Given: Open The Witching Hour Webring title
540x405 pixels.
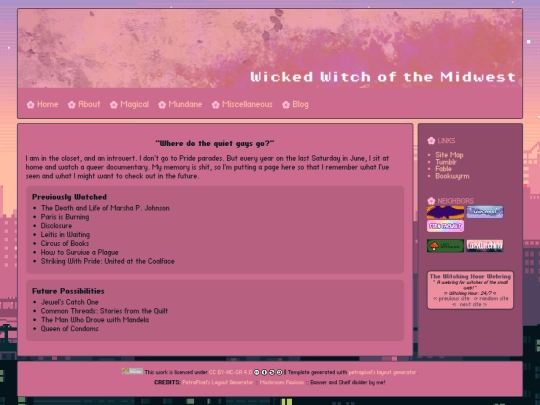Looking at the screenshot, I should pos(470,276).
